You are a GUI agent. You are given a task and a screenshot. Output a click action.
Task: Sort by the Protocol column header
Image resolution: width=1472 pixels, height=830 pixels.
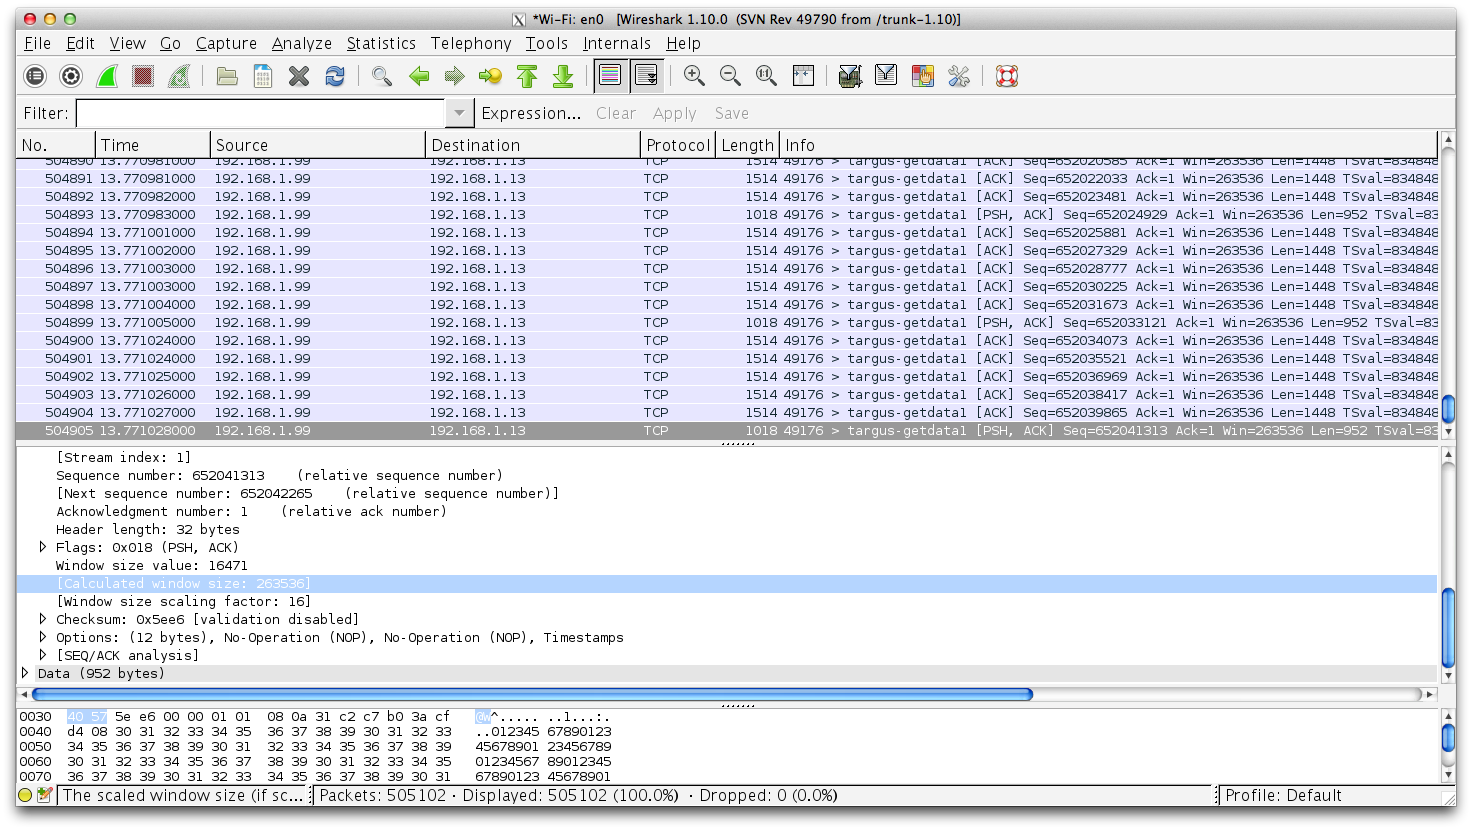[678, 145]
